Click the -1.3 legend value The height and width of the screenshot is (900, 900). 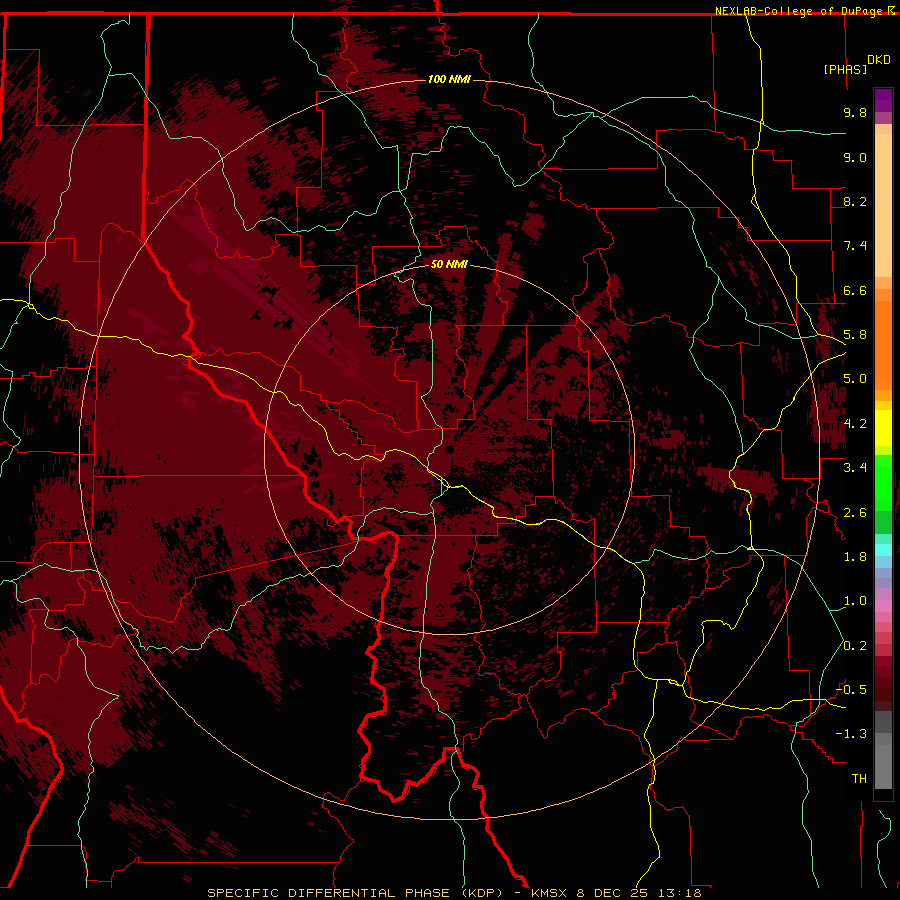pyautogui.click(x=851, y=734)
